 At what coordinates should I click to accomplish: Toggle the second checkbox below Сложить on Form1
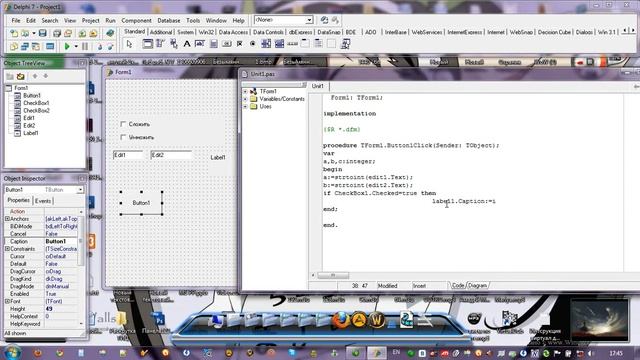pyautogui.click(x=123, y=137)
